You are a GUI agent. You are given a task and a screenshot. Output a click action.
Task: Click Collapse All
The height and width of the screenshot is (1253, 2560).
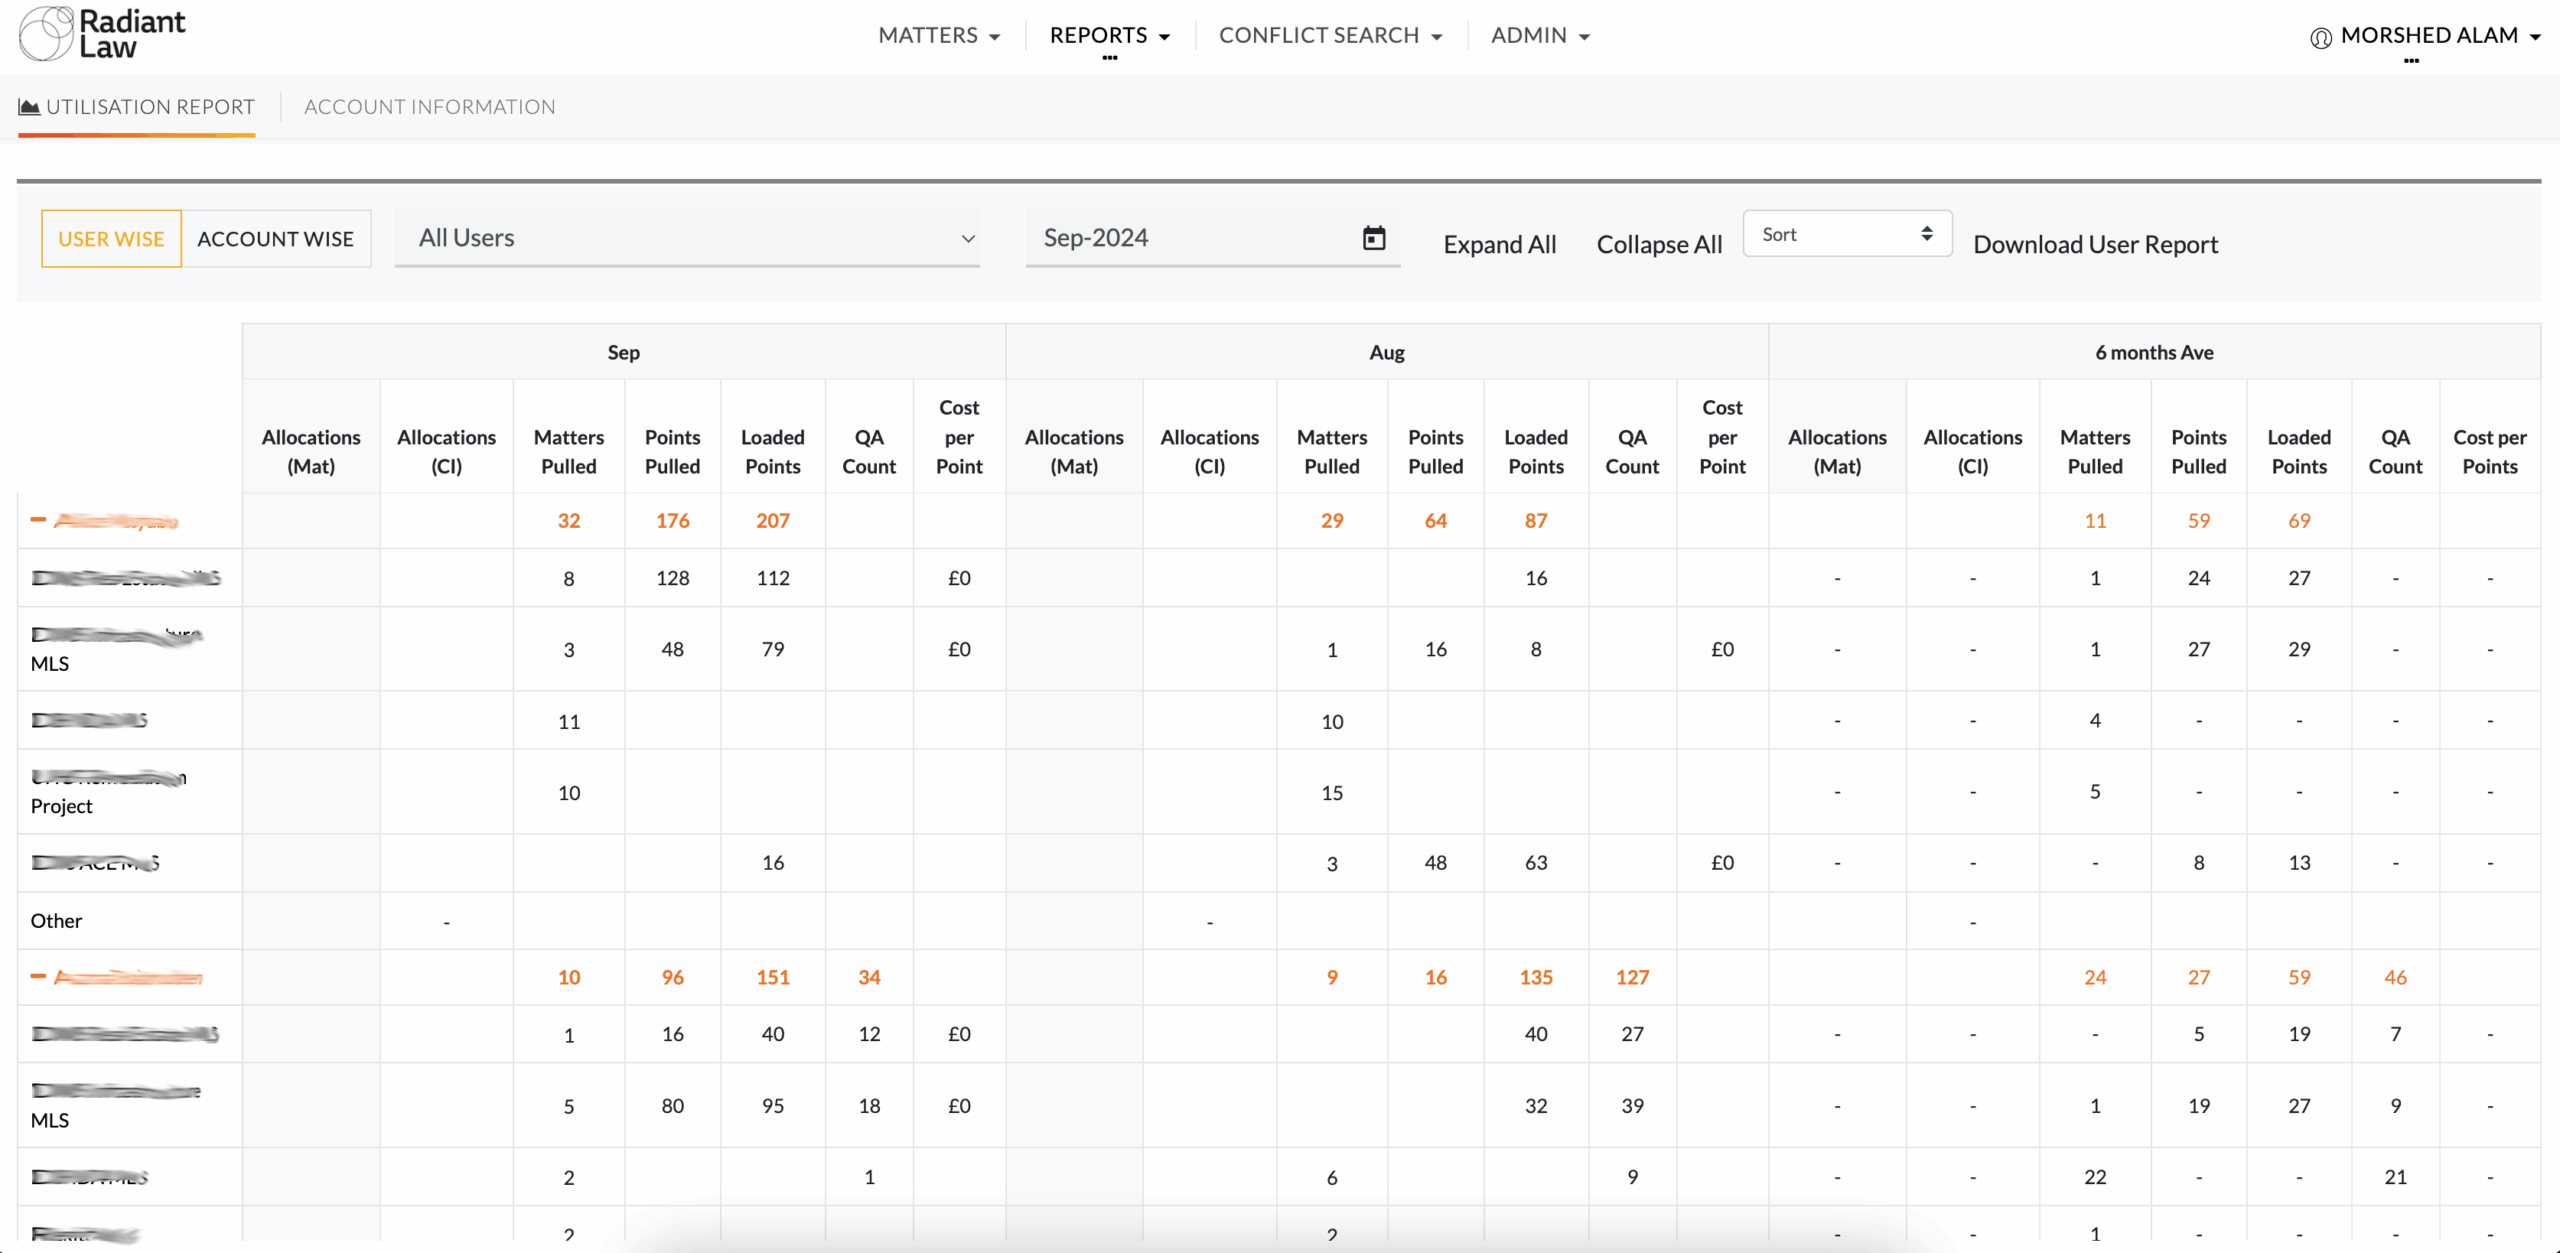click(x=1659, y=244)
